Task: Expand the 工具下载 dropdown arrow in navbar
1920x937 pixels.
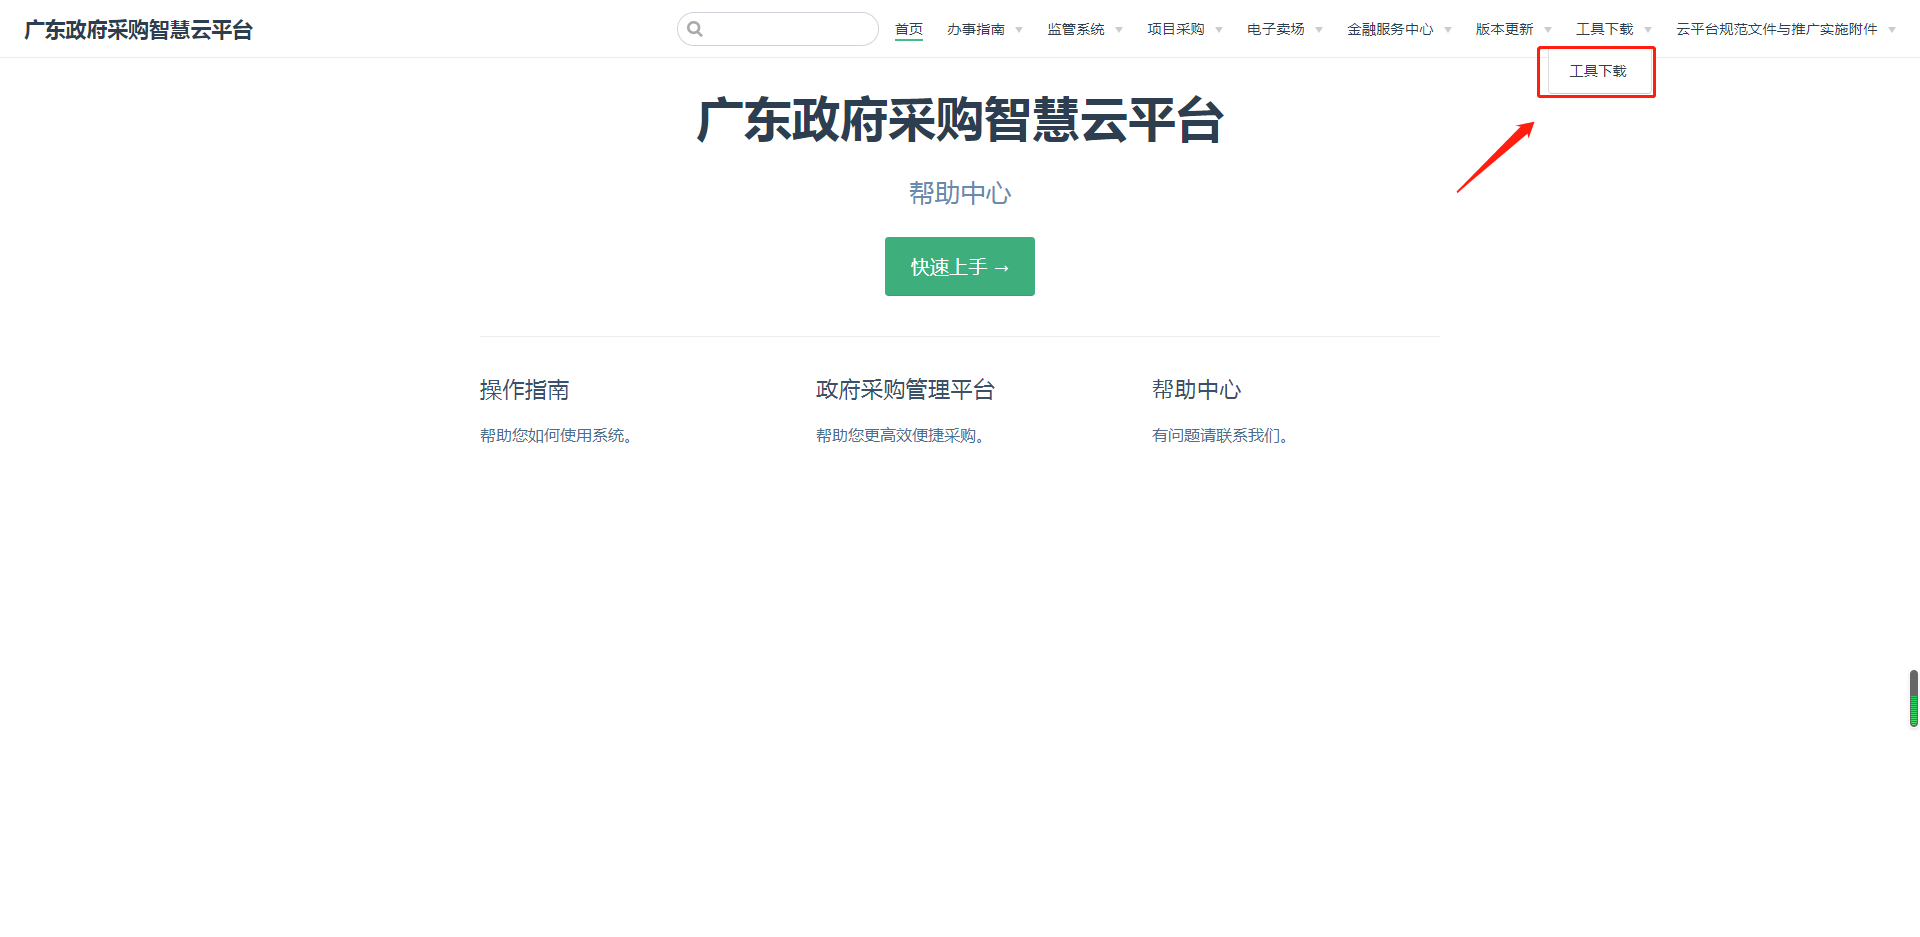Action: pos(1648,30)
